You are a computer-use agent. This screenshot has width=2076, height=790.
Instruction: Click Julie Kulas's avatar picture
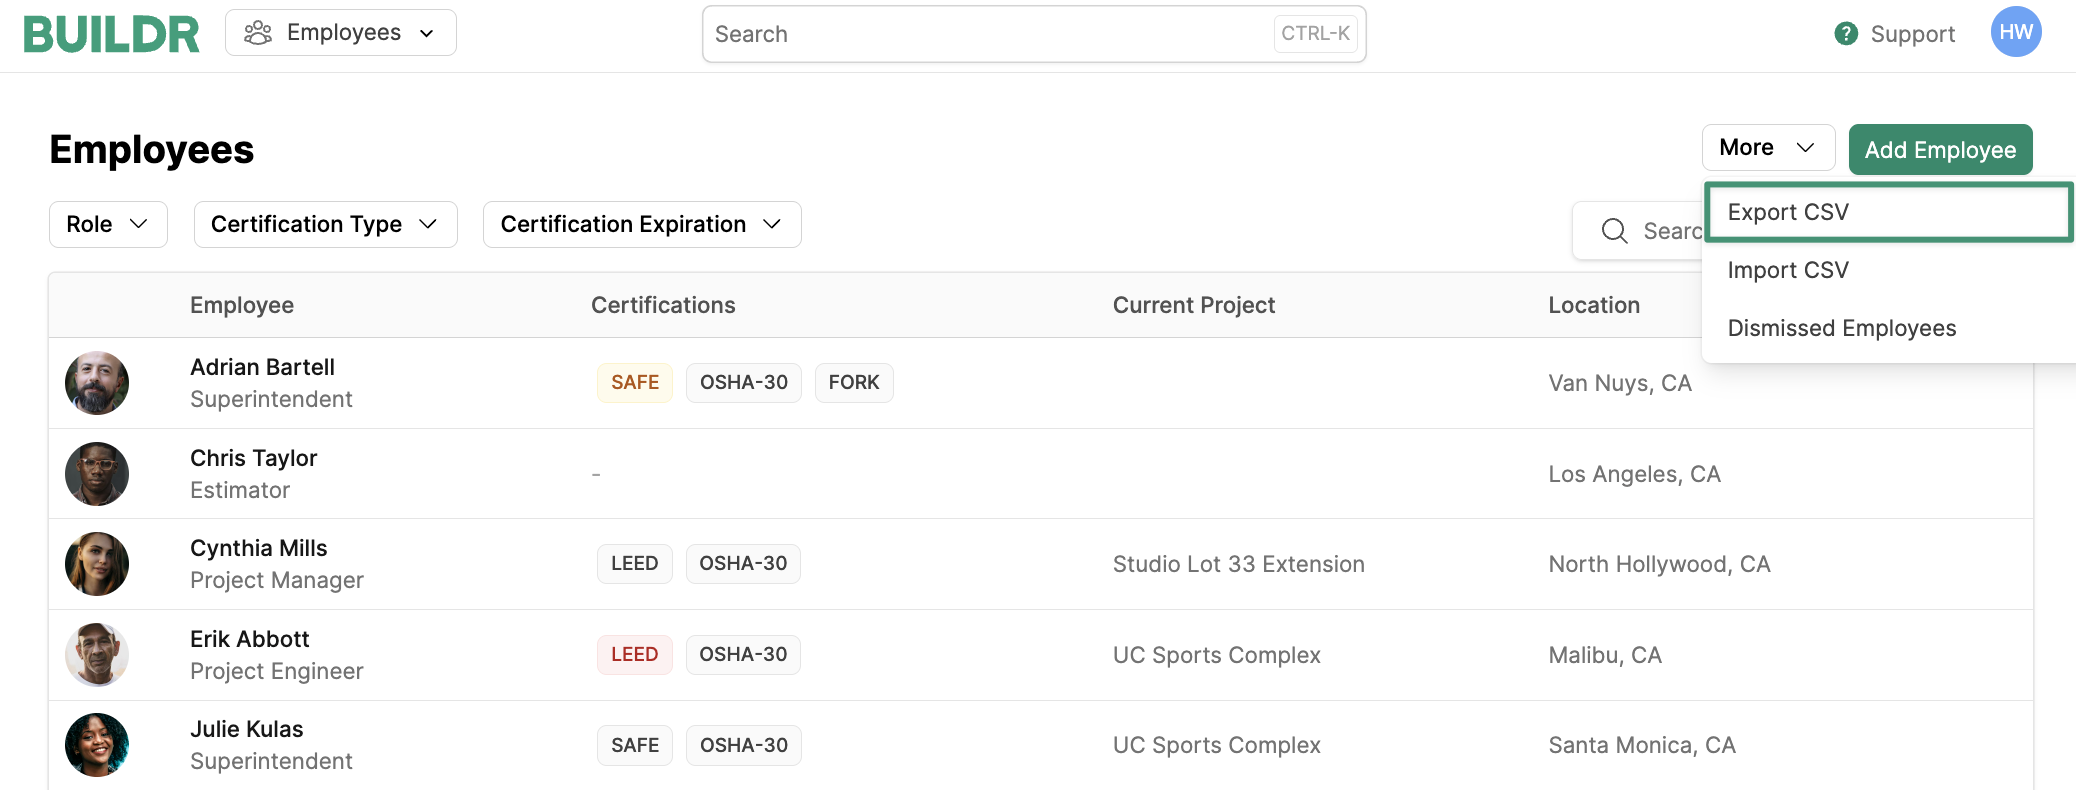pyautogui.click(x=97, y=745)
